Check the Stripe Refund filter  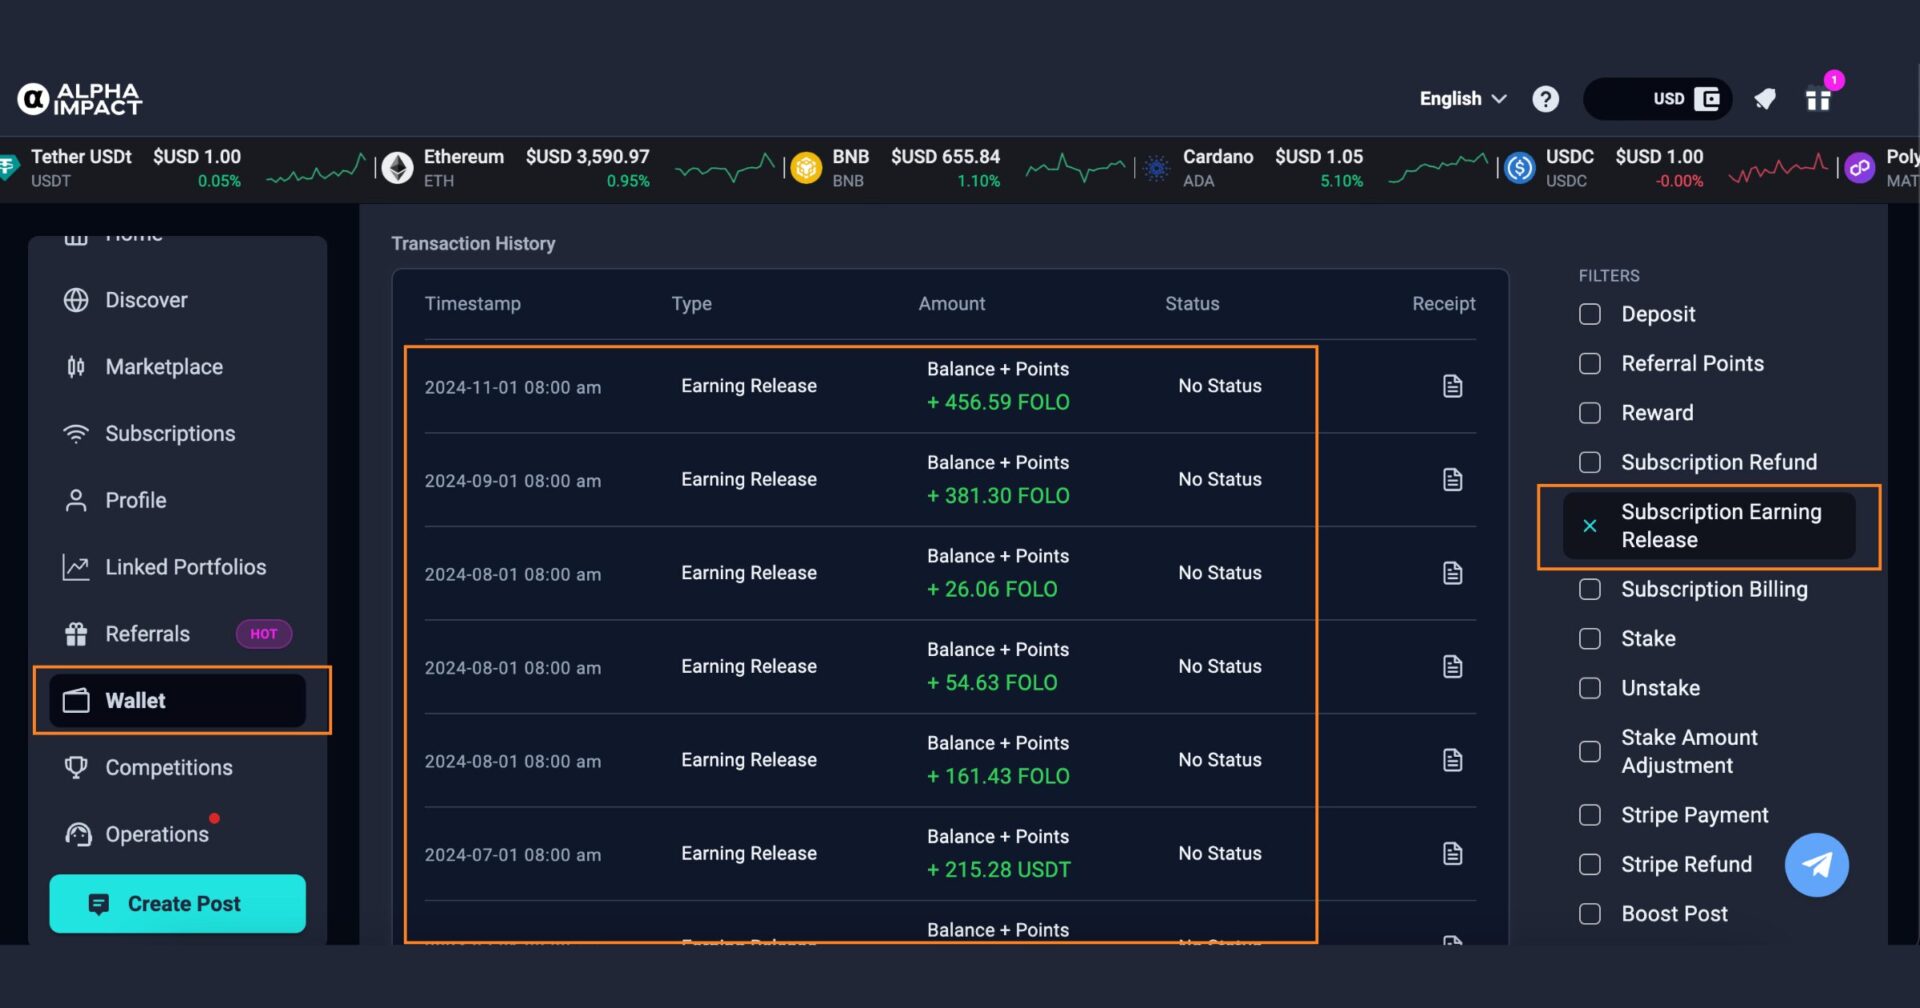1590,864
